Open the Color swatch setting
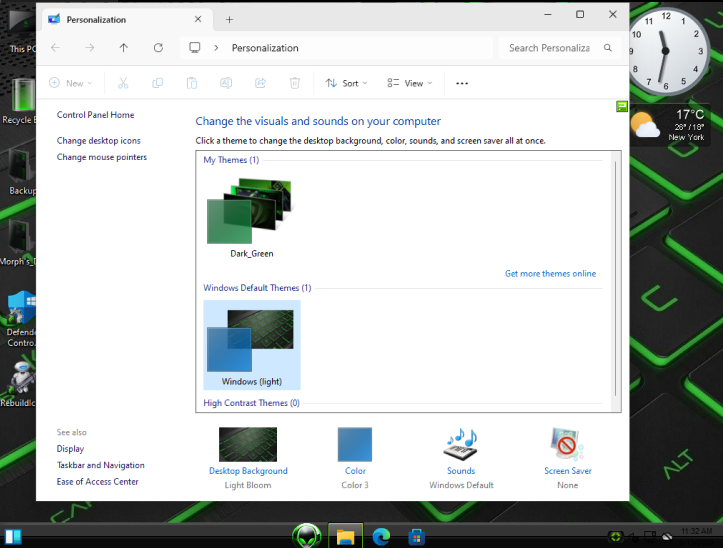Viewport: 723px width, 548px height. coord(355,444)
